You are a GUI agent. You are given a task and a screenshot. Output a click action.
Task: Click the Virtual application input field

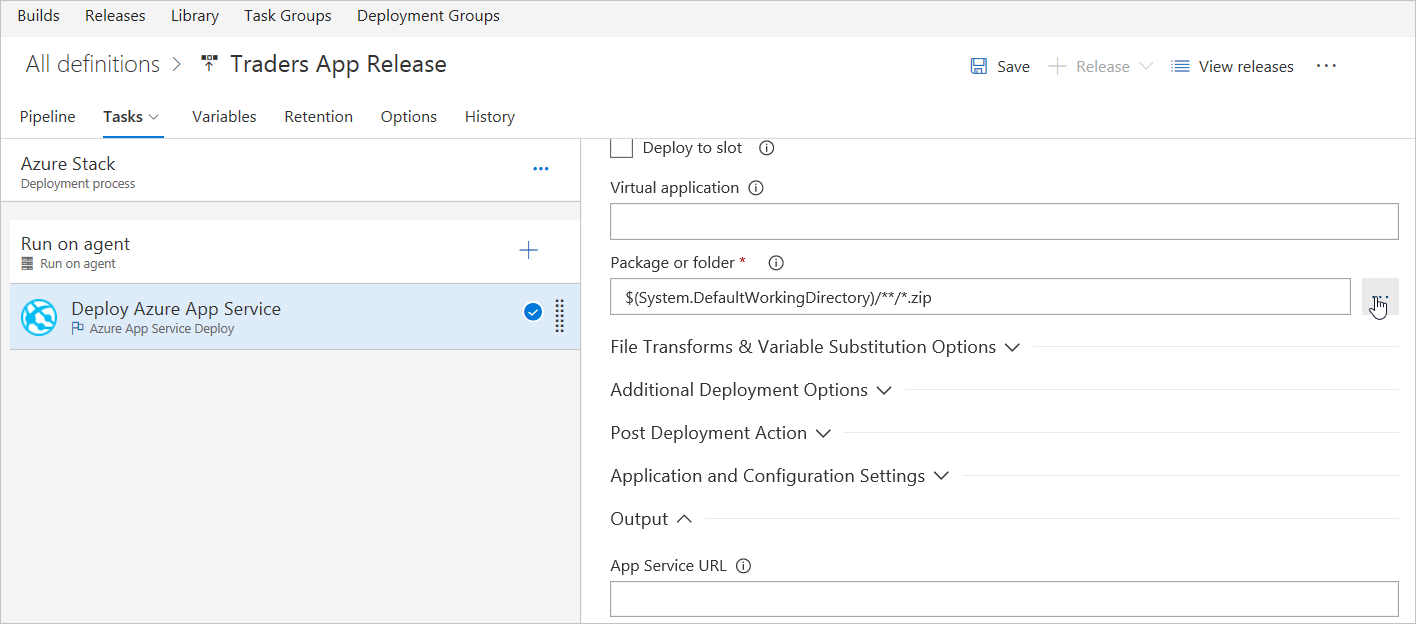(1004, 221)
